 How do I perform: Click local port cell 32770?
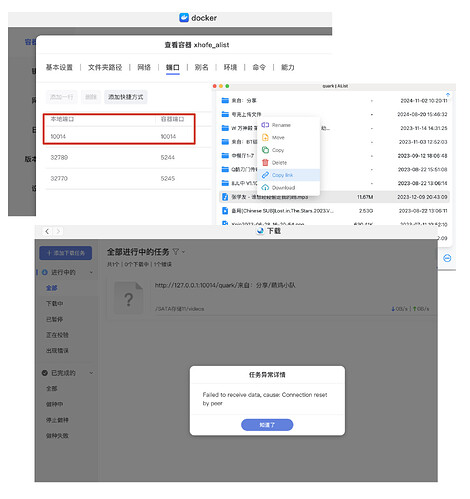click(59, 178)
